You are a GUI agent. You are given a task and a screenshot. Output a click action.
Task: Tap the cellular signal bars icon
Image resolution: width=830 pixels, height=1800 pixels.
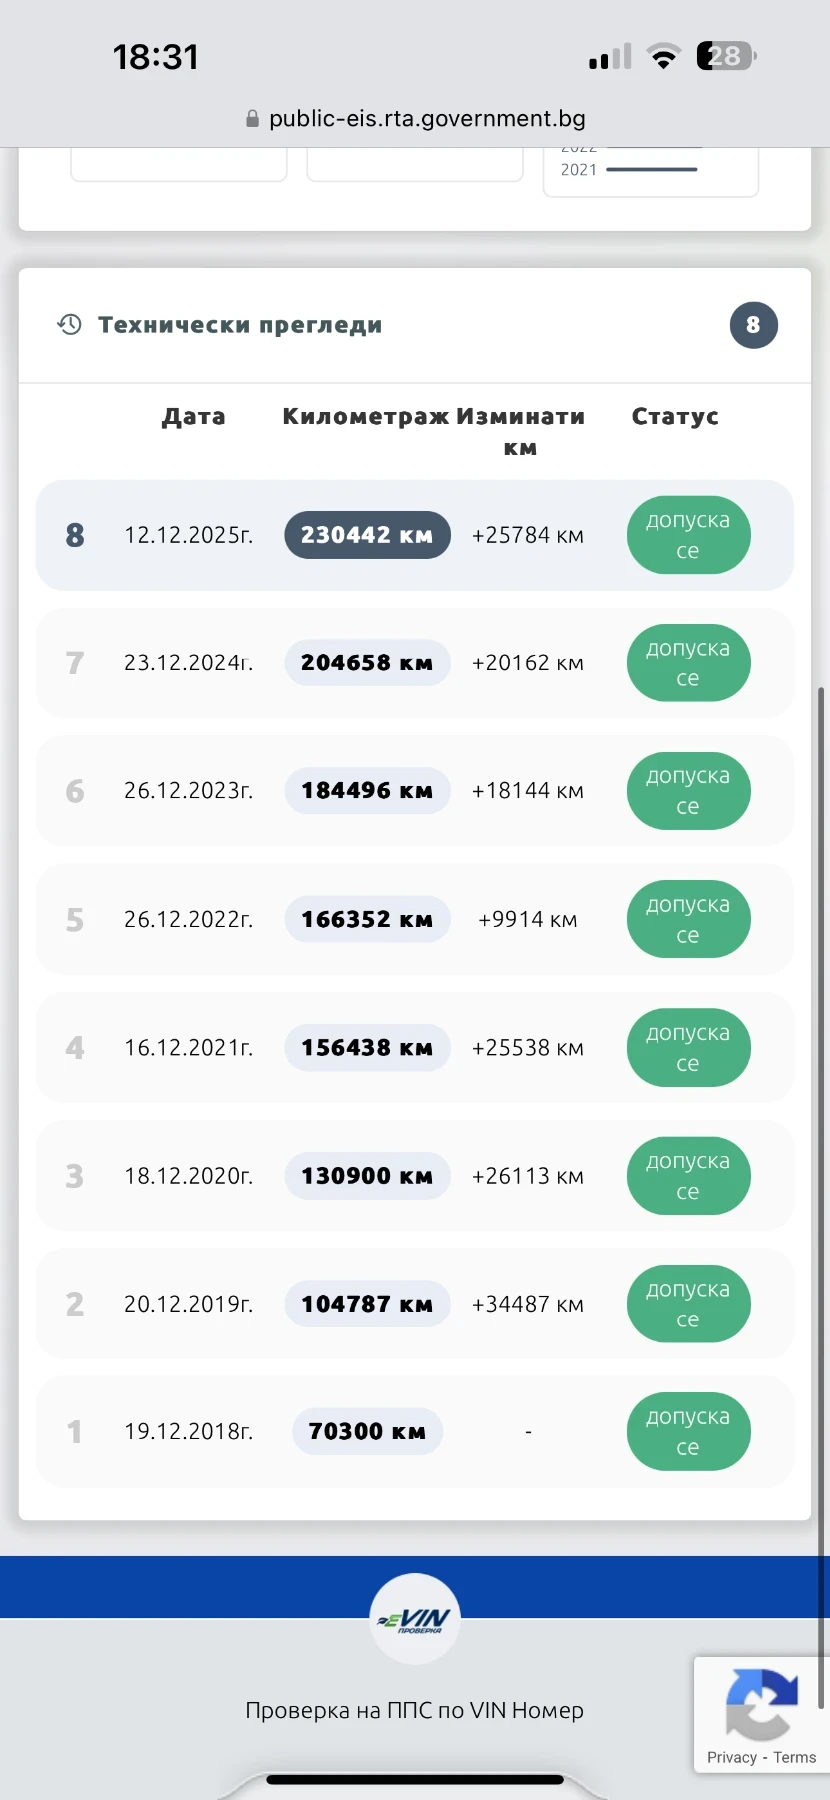610,57
